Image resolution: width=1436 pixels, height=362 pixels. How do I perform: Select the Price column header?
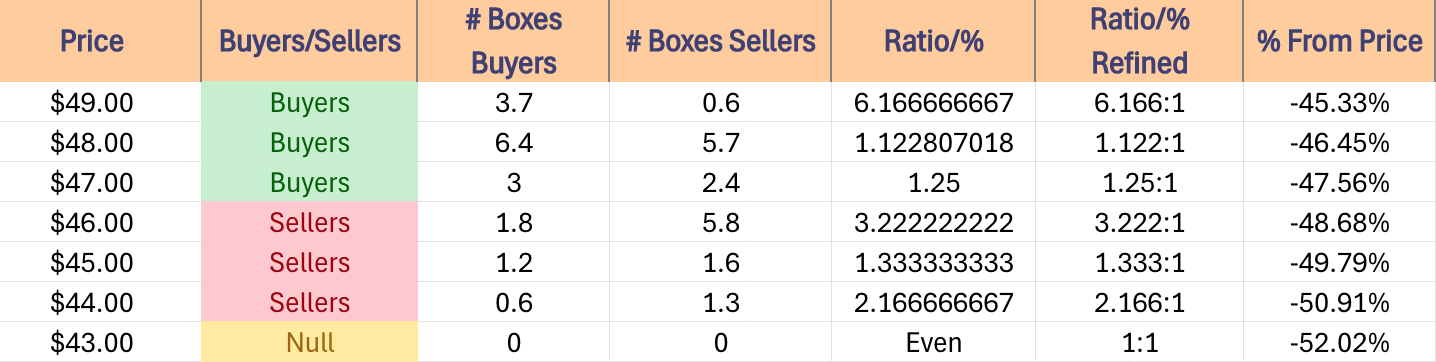pyautogui.click(x=92, y=41)
